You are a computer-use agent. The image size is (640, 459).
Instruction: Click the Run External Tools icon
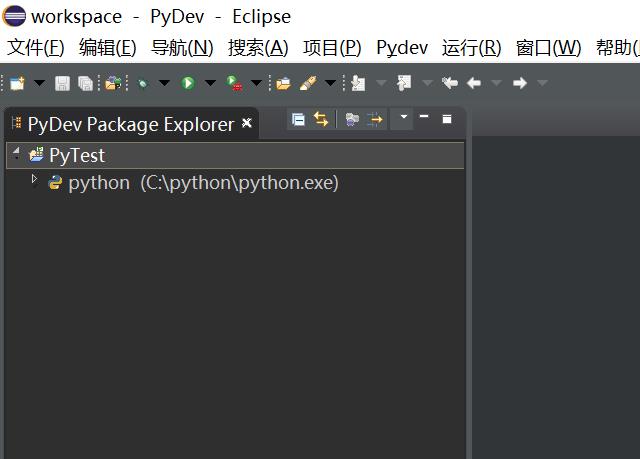[x=234, y=83]
